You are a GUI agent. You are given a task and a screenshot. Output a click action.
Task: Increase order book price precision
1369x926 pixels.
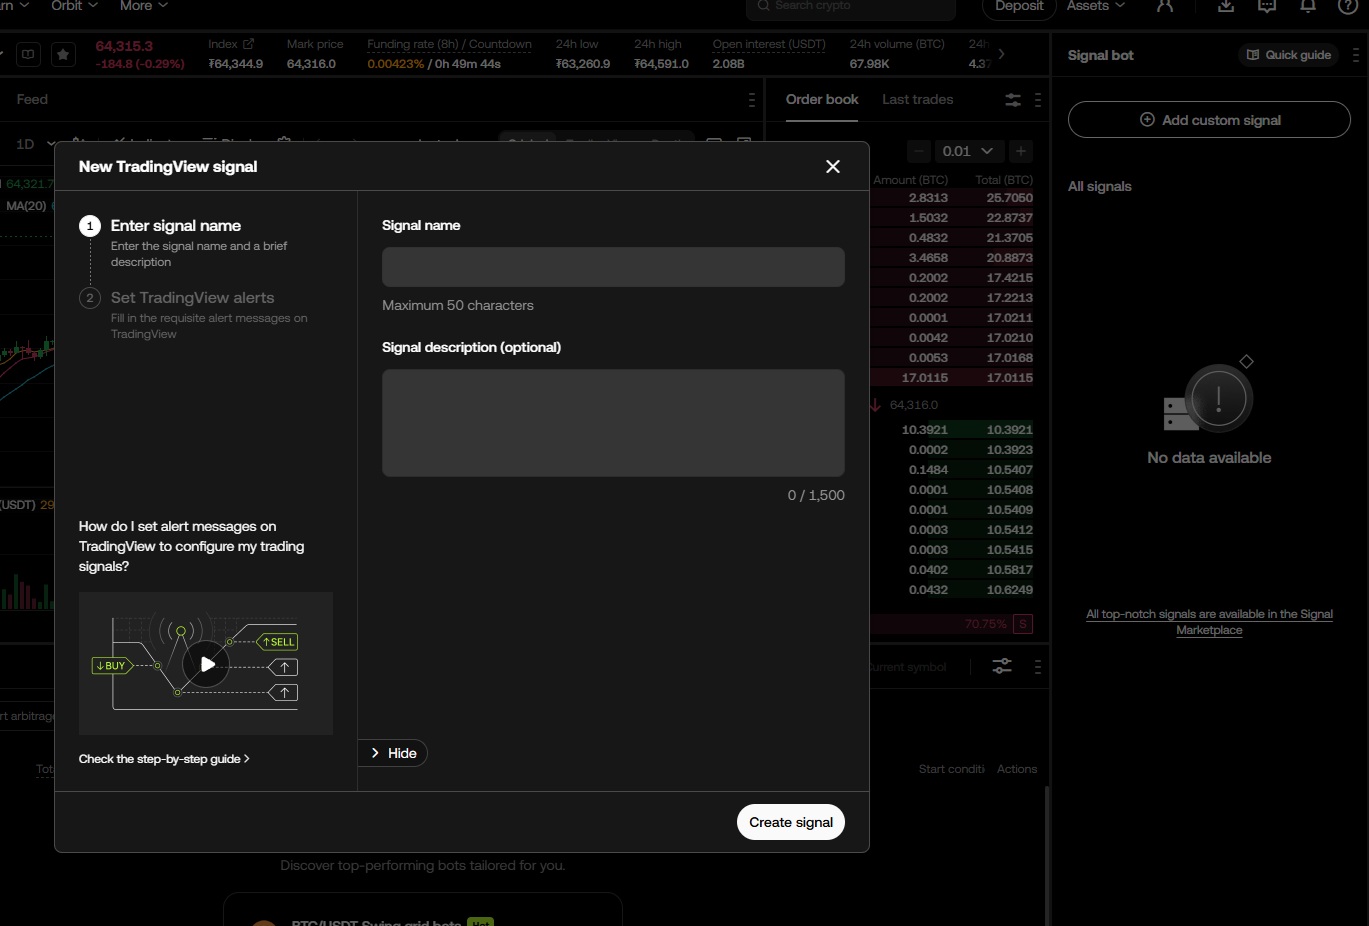[x=1021, y=151]
